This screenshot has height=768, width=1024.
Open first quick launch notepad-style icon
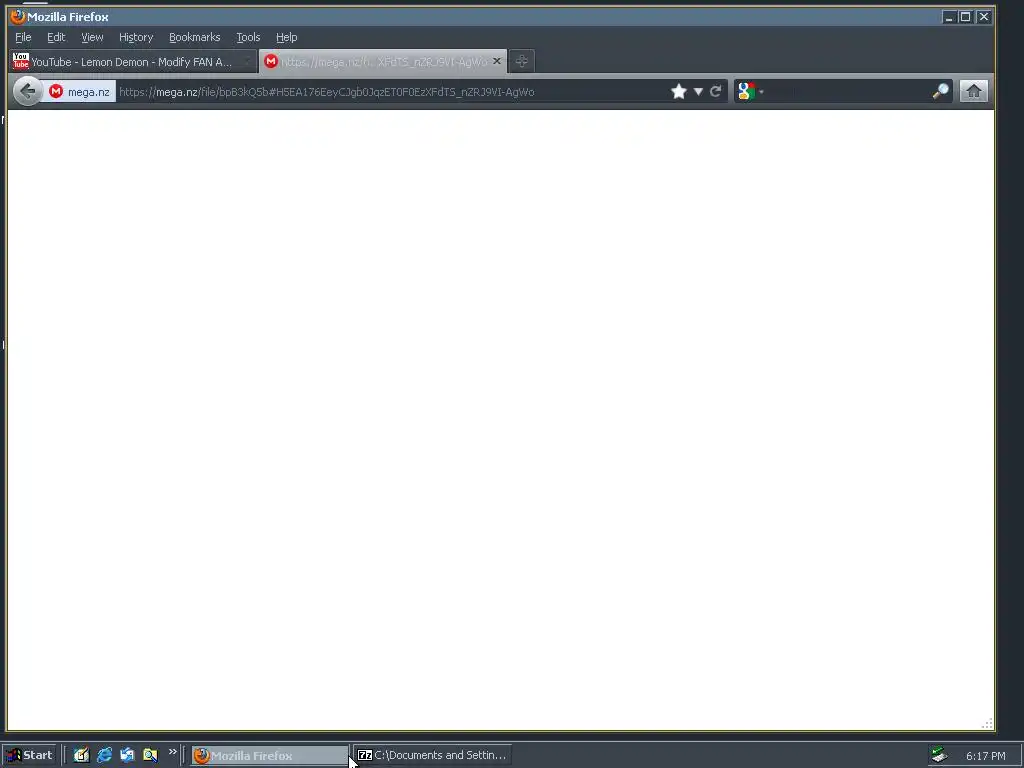(x=81, y=755)
